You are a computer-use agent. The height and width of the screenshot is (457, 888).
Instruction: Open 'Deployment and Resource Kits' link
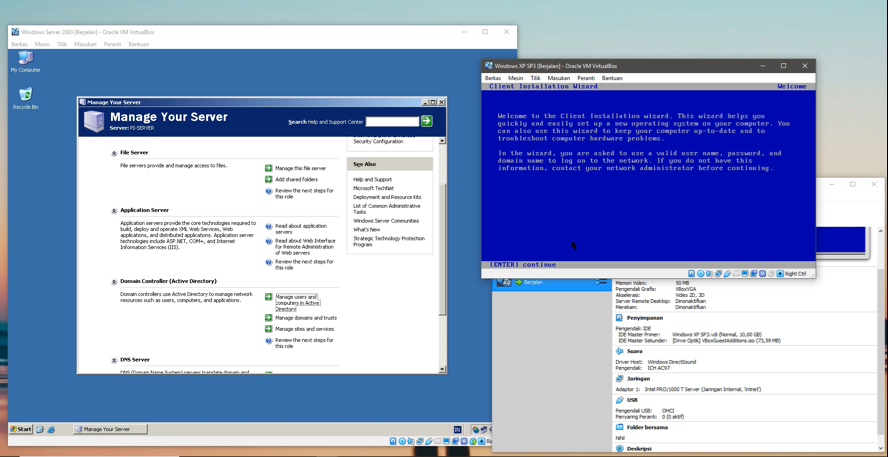point(387,197)
